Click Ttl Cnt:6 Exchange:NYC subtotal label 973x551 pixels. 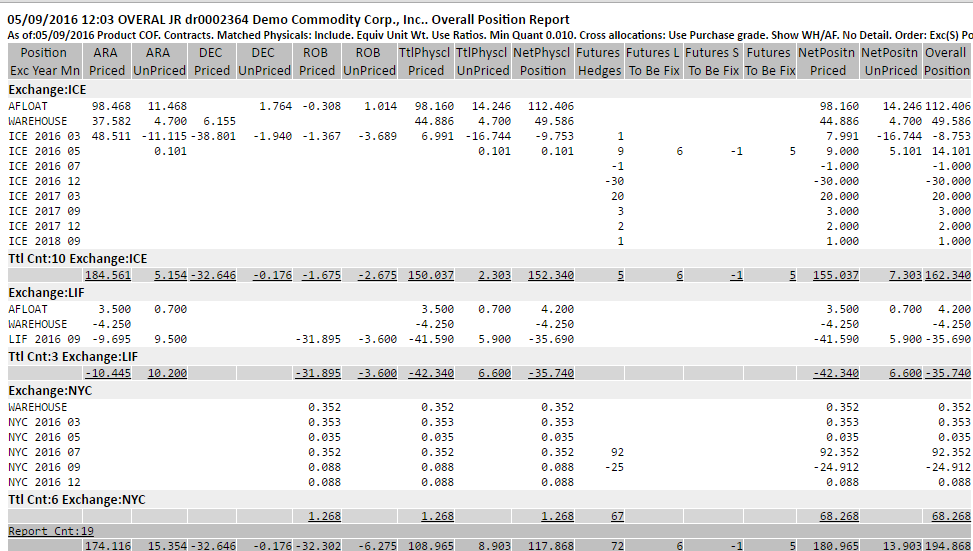(76, 499)
